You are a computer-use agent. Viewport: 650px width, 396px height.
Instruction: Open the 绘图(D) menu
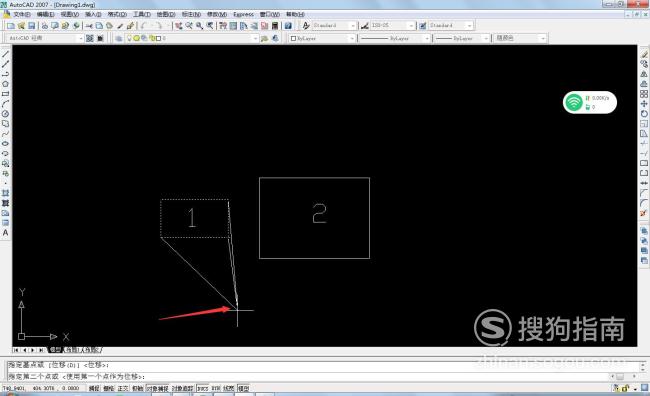tap(166, 15)
